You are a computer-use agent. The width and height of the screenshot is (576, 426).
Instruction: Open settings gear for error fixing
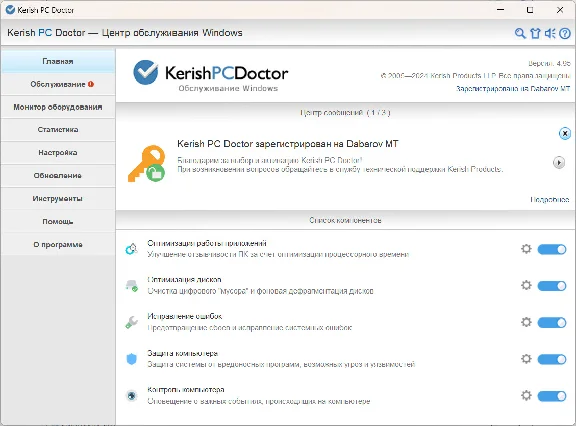coord(526,322)
